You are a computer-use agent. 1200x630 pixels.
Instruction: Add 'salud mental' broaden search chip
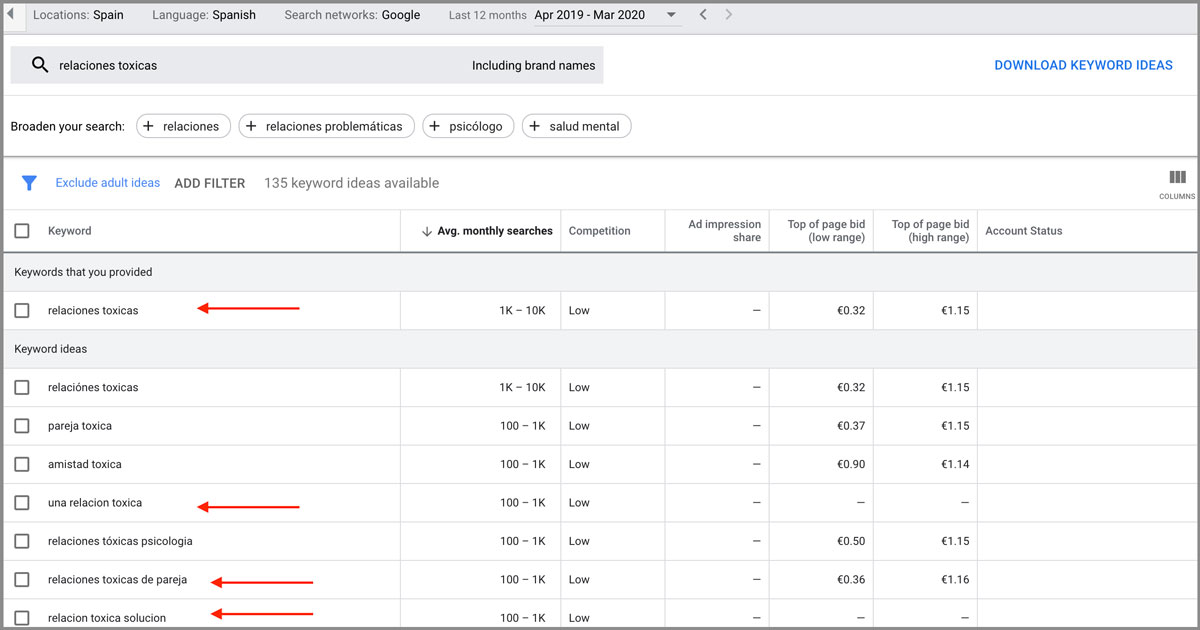576,126
